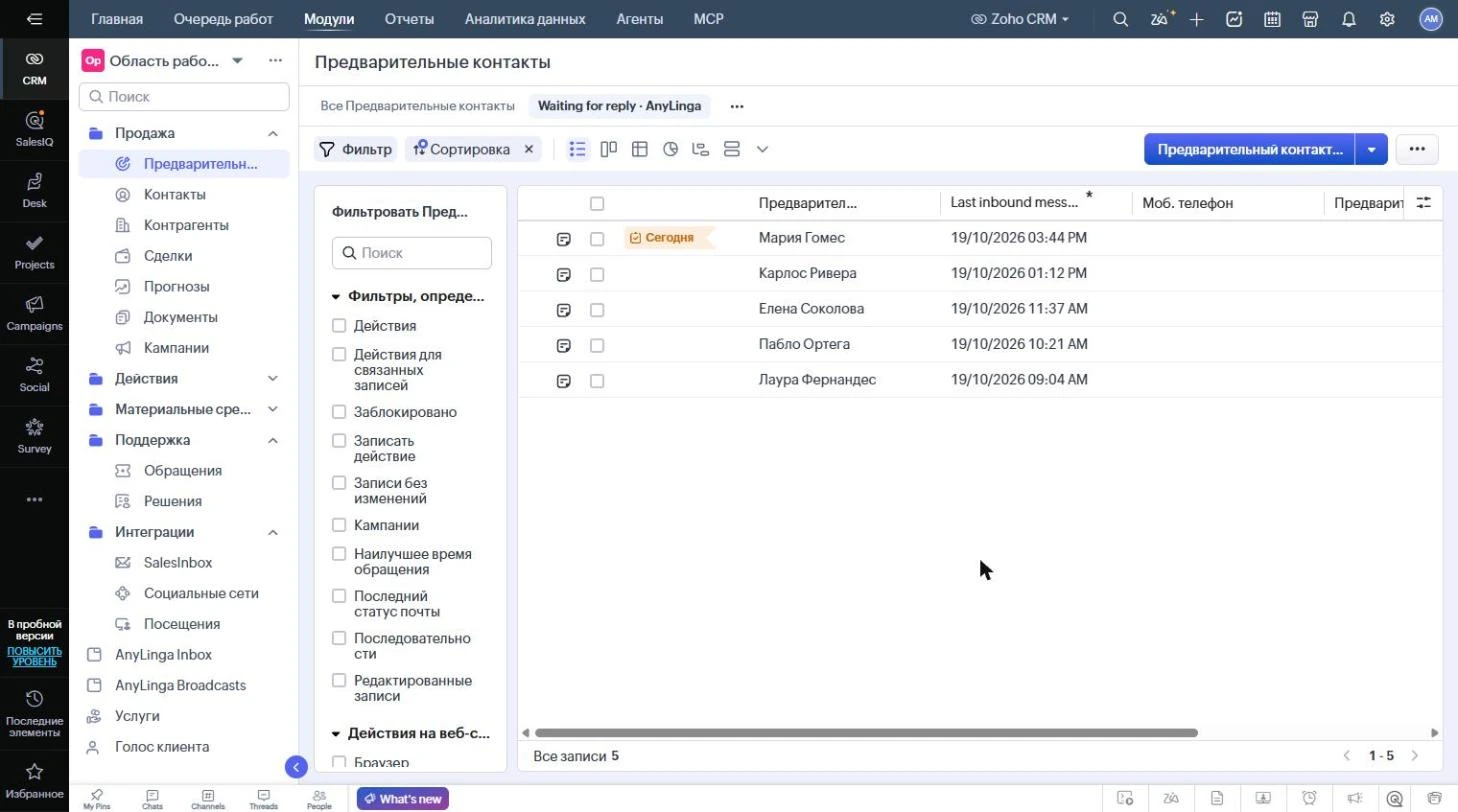Switch to list view icon

click(x=577, y=149)
